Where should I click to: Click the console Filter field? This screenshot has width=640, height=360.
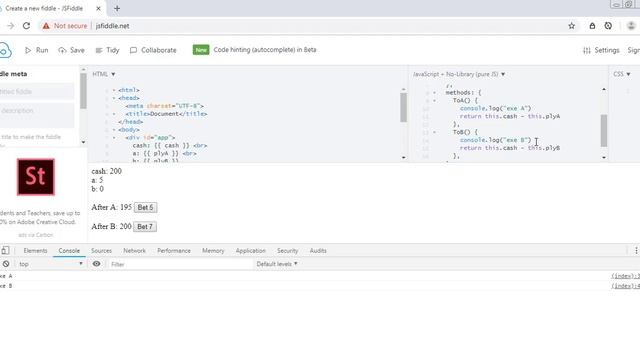[x=180, y=264]
